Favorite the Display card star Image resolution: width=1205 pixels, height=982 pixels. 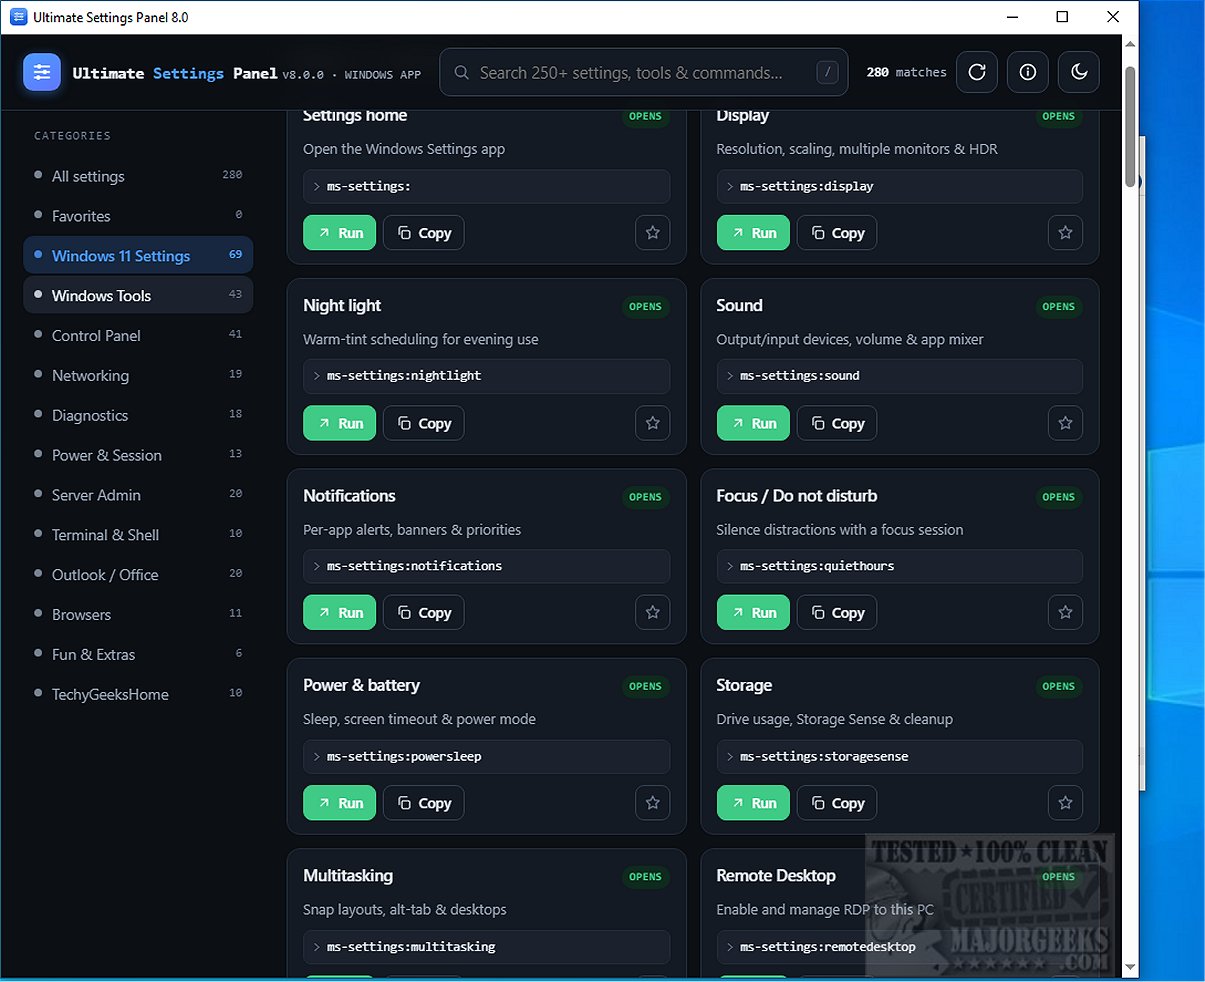click(x=1066, y=233)
